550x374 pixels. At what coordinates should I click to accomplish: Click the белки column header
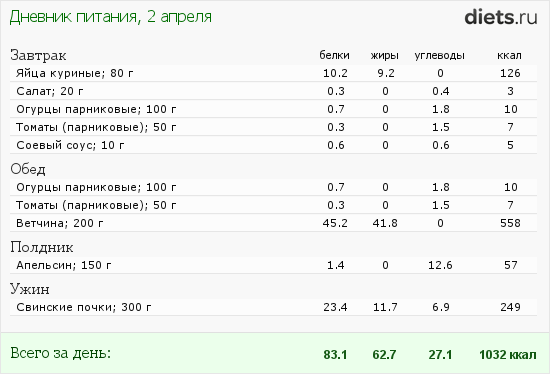click(x=334, y=55)
